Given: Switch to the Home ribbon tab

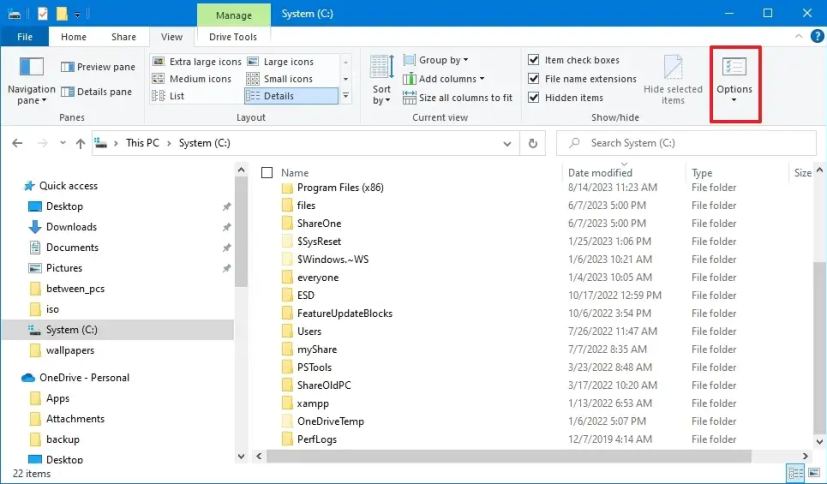Looking at the screenshot, I should (x=73, y=36).
